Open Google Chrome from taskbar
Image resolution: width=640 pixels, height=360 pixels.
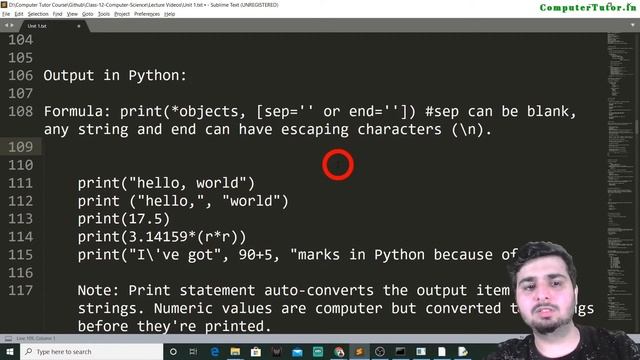[339, 351]
